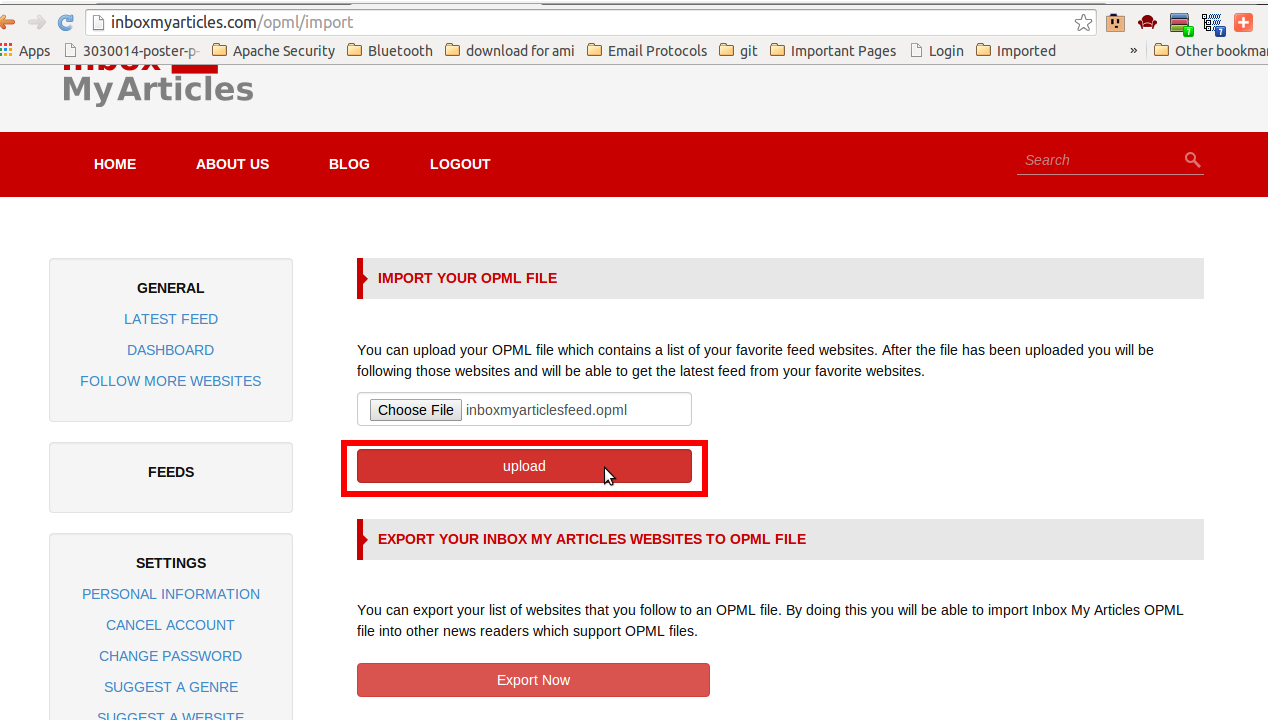Open the git bookmark folder
Viewport: 1268px width, 720px height.
click(739, 50)
